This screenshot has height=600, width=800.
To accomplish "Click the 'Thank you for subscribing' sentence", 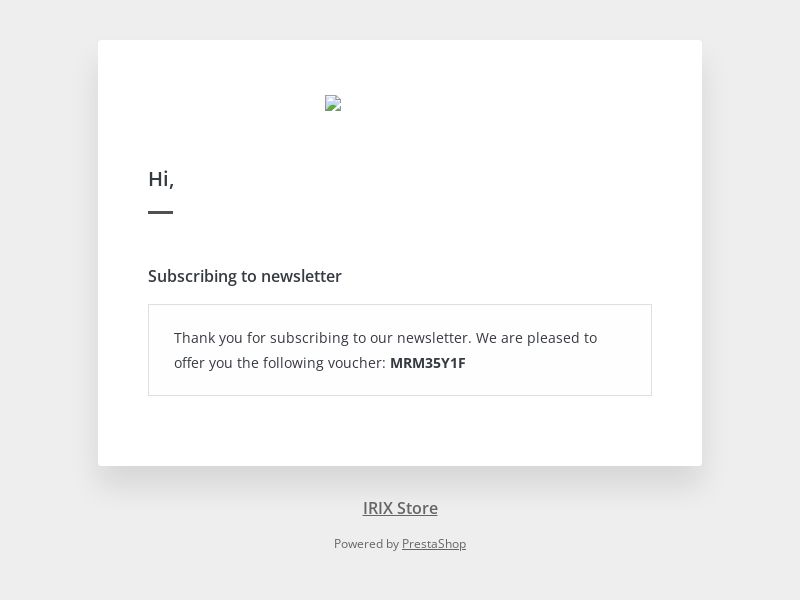I will 322,338.
